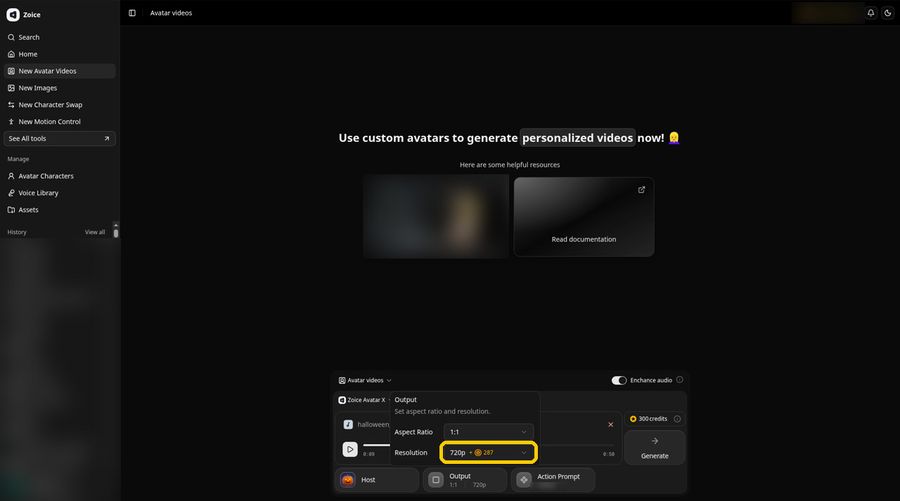Toggle dark mode with the moon icon
Screen dimensions: 900x501
pos(887,13)
